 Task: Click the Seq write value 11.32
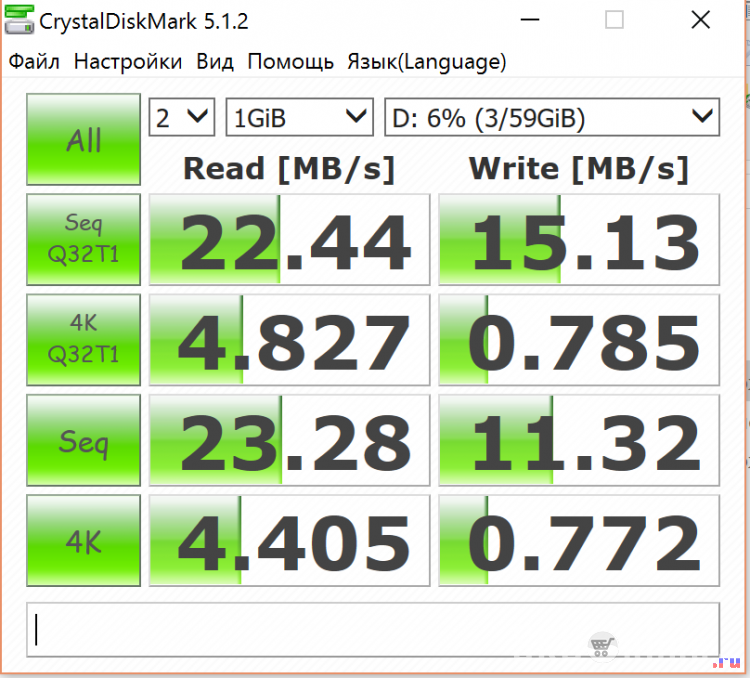tap(579, 440)
